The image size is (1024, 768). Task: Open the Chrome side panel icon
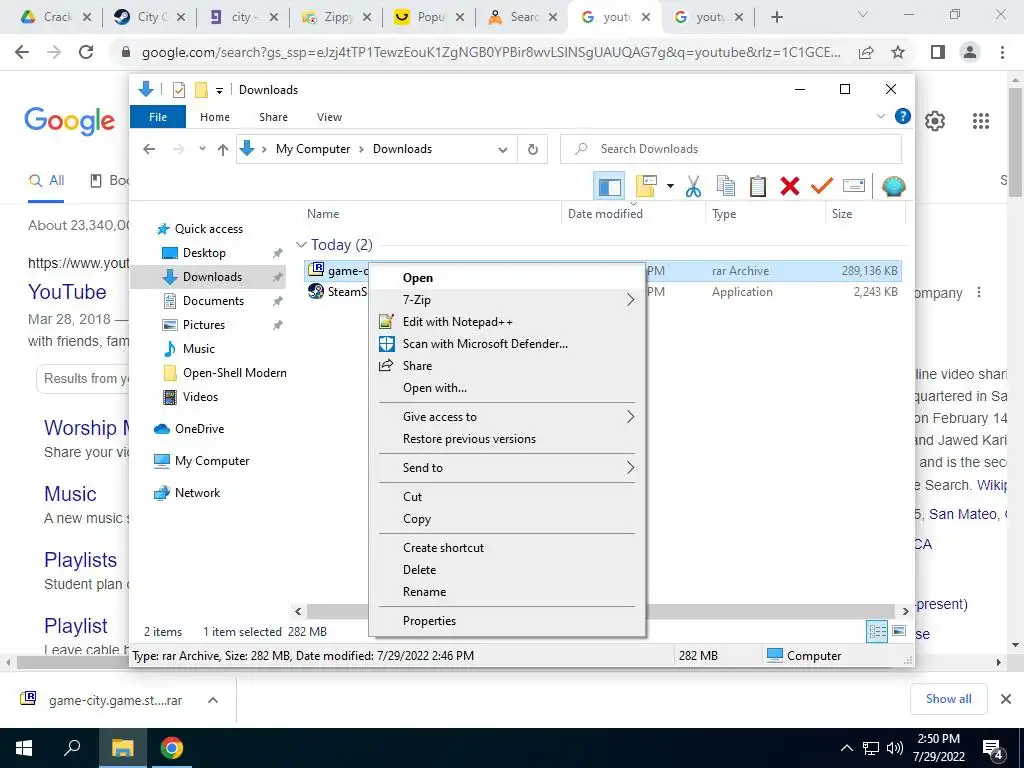(x=938, y=52)
